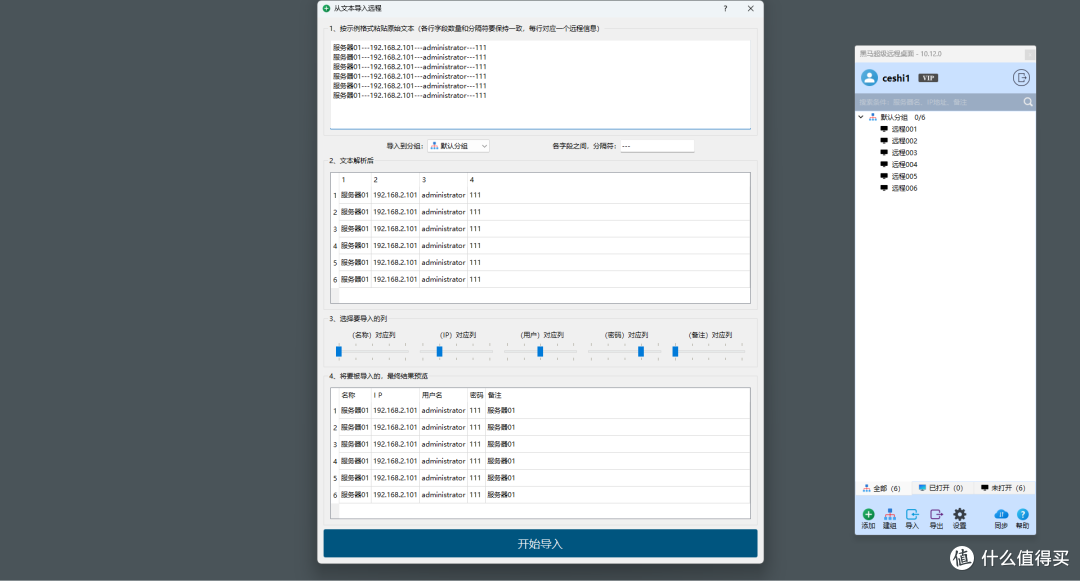Click 备注 column header in preview table
The height and width of the screenshot is (581, 1080).
pos(495,395)
